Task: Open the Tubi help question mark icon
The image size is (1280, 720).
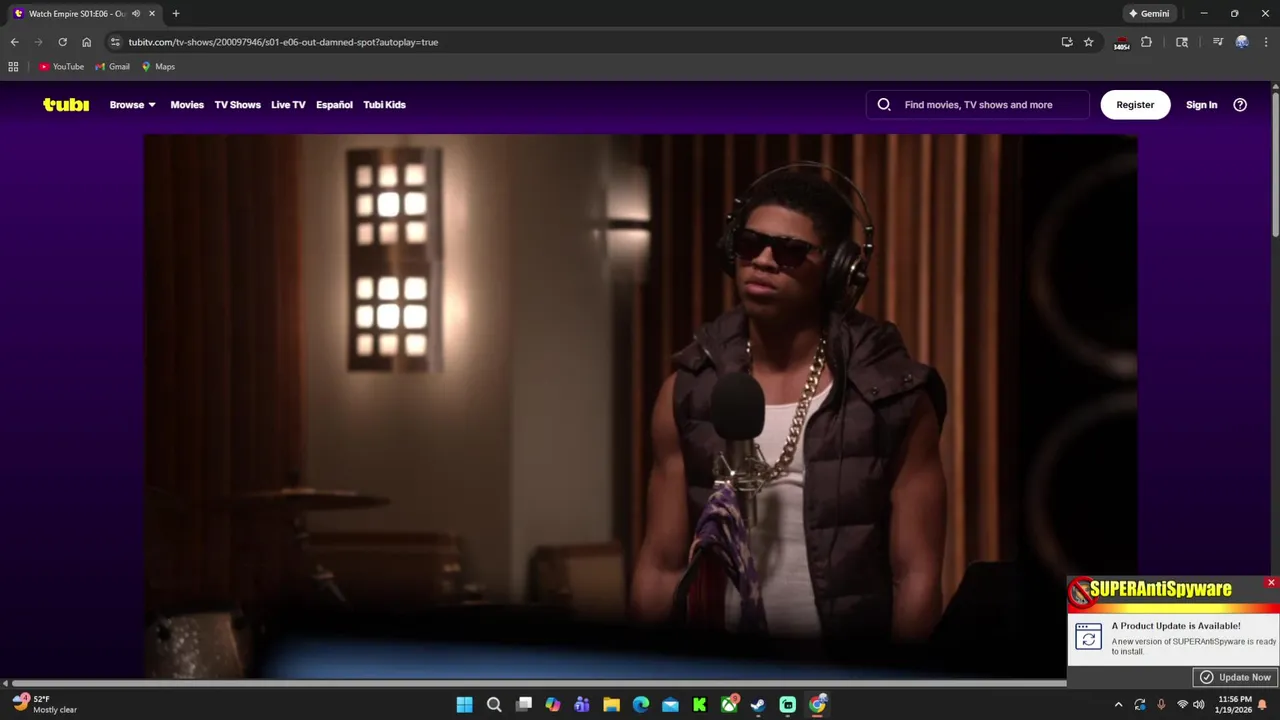Action: [1240, 104]
